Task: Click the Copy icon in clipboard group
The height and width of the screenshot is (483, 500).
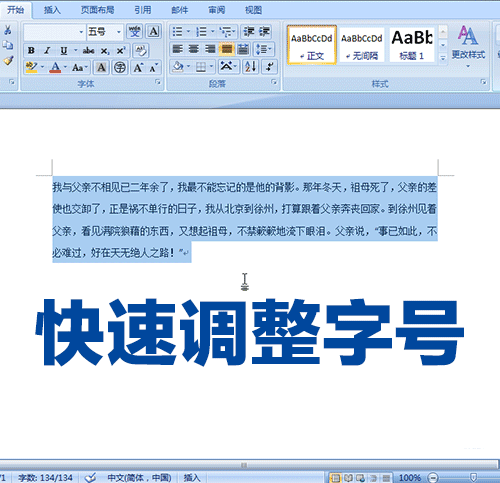Action: coord(7,45)
